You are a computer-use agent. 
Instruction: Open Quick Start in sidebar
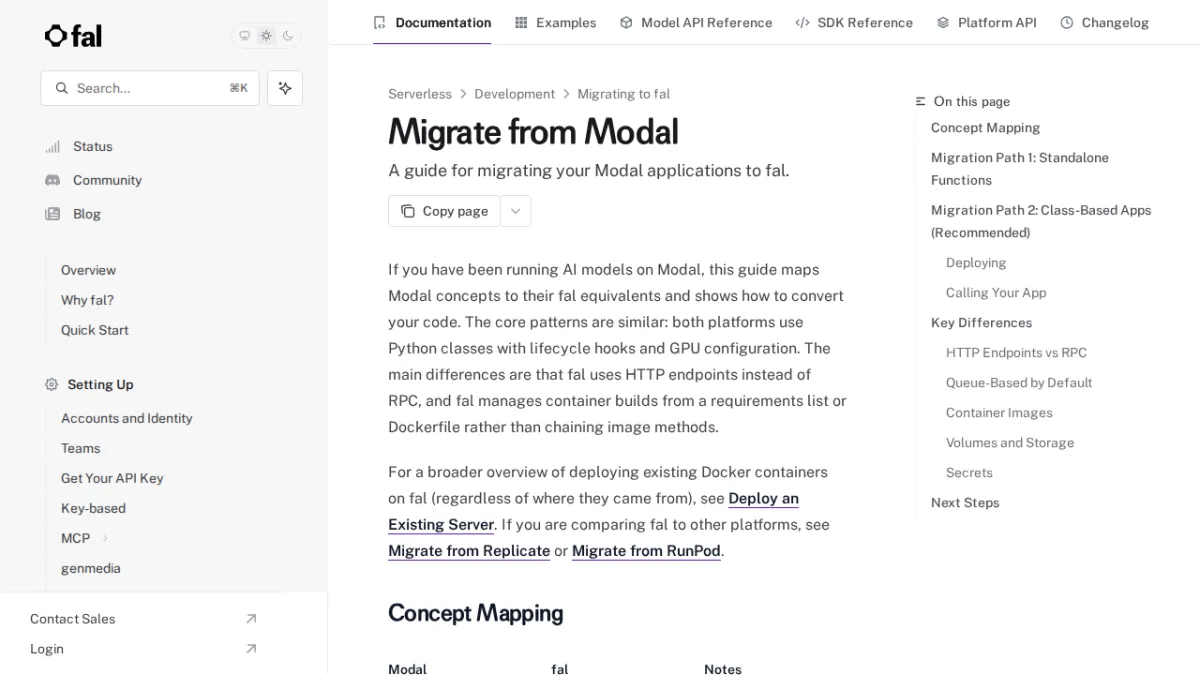point(94,330)
